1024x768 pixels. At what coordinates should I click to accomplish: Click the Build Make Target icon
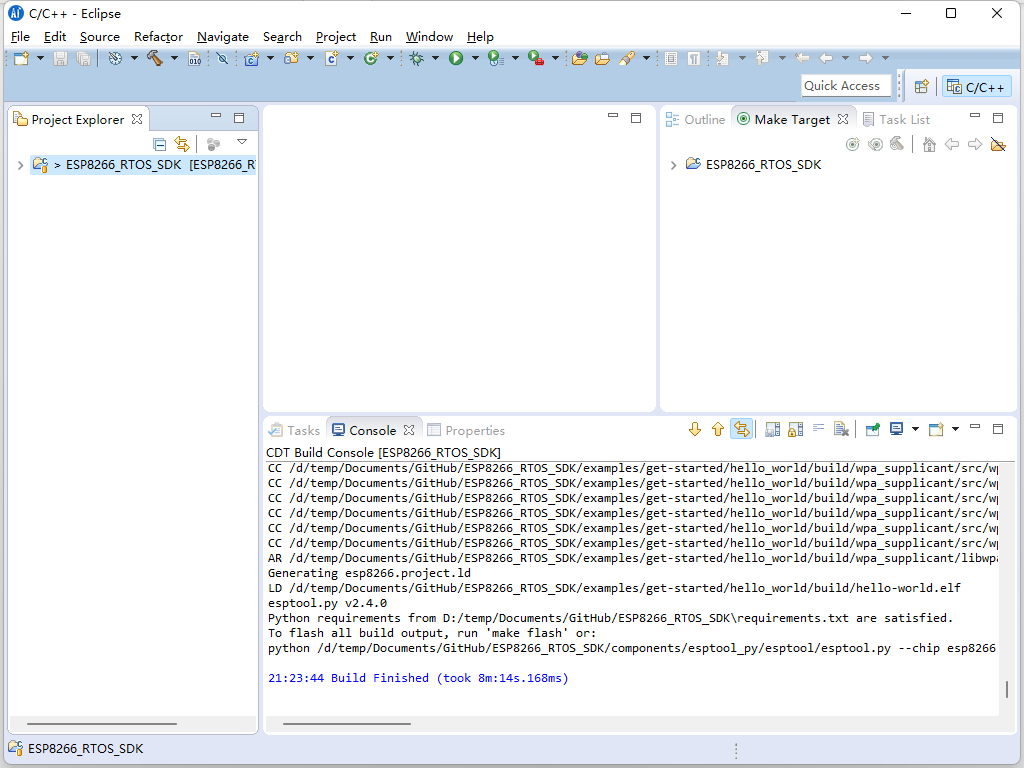click(x=897, y=144)
